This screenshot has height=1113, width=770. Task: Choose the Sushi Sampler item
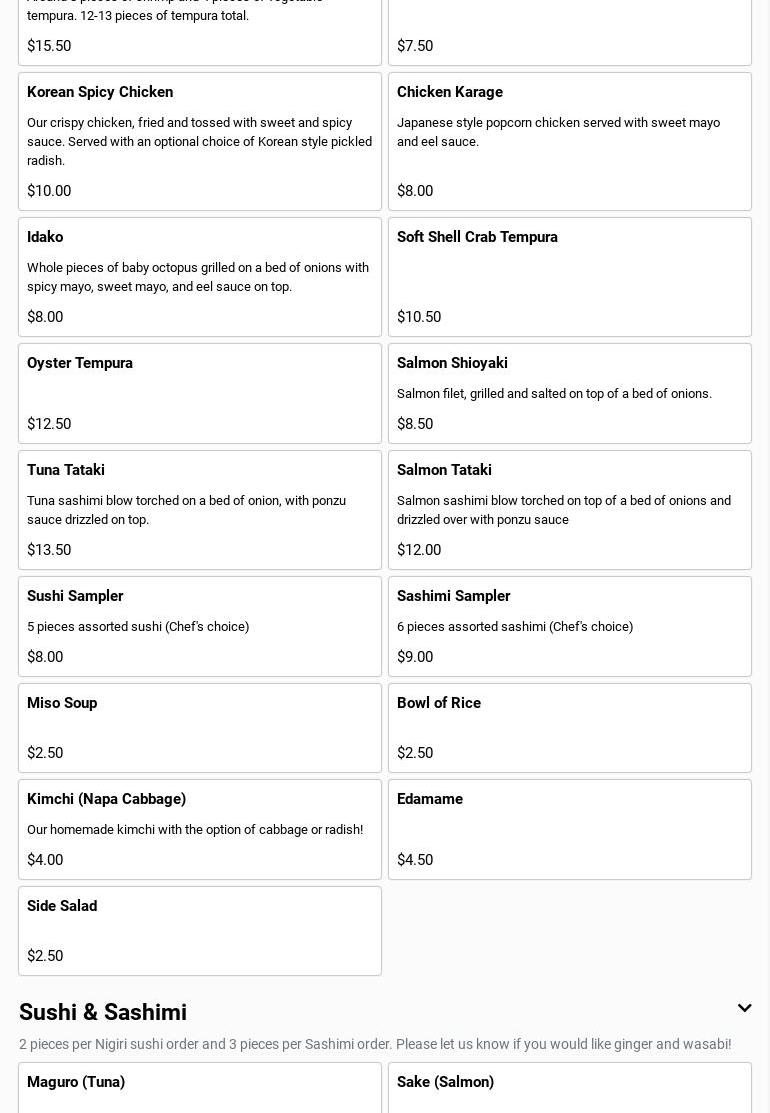point(200,626)
